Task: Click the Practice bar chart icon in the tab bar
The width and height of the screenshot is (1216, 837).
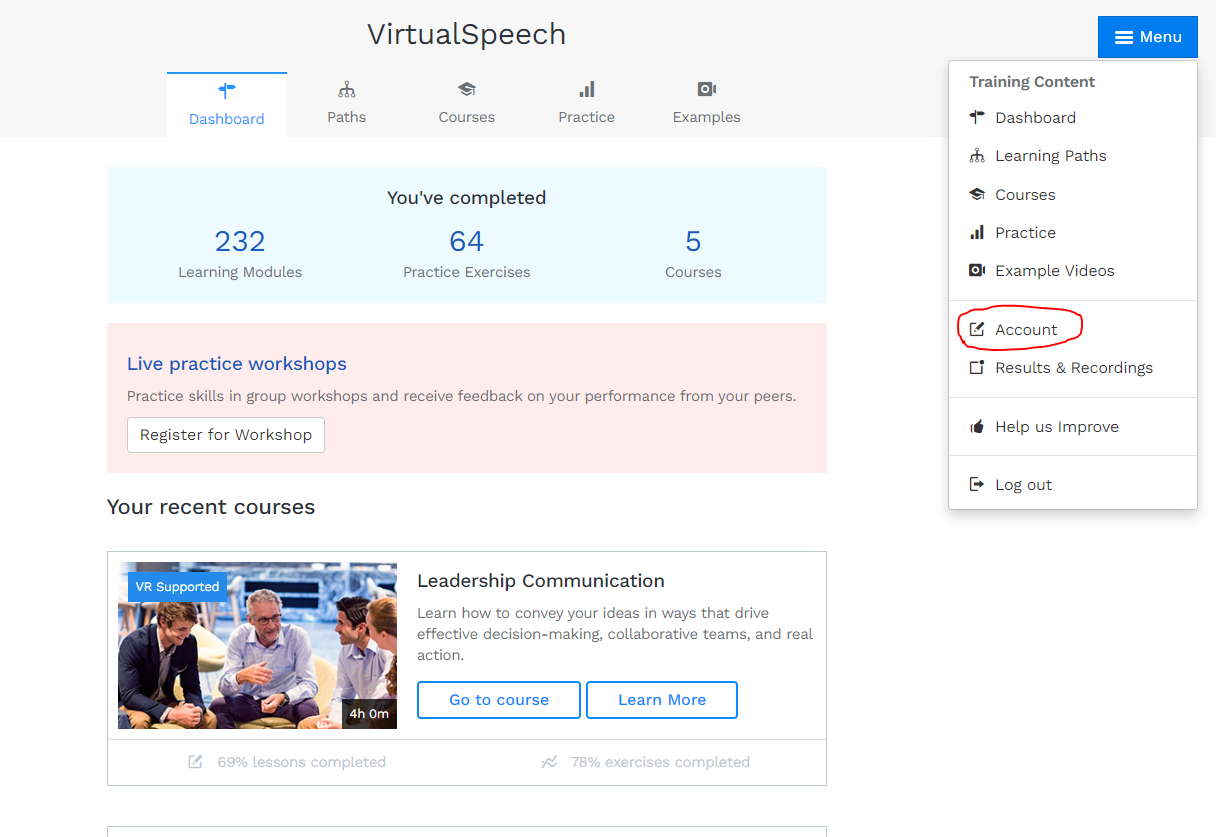Action: pyautogui.click(x=587, y=89)
